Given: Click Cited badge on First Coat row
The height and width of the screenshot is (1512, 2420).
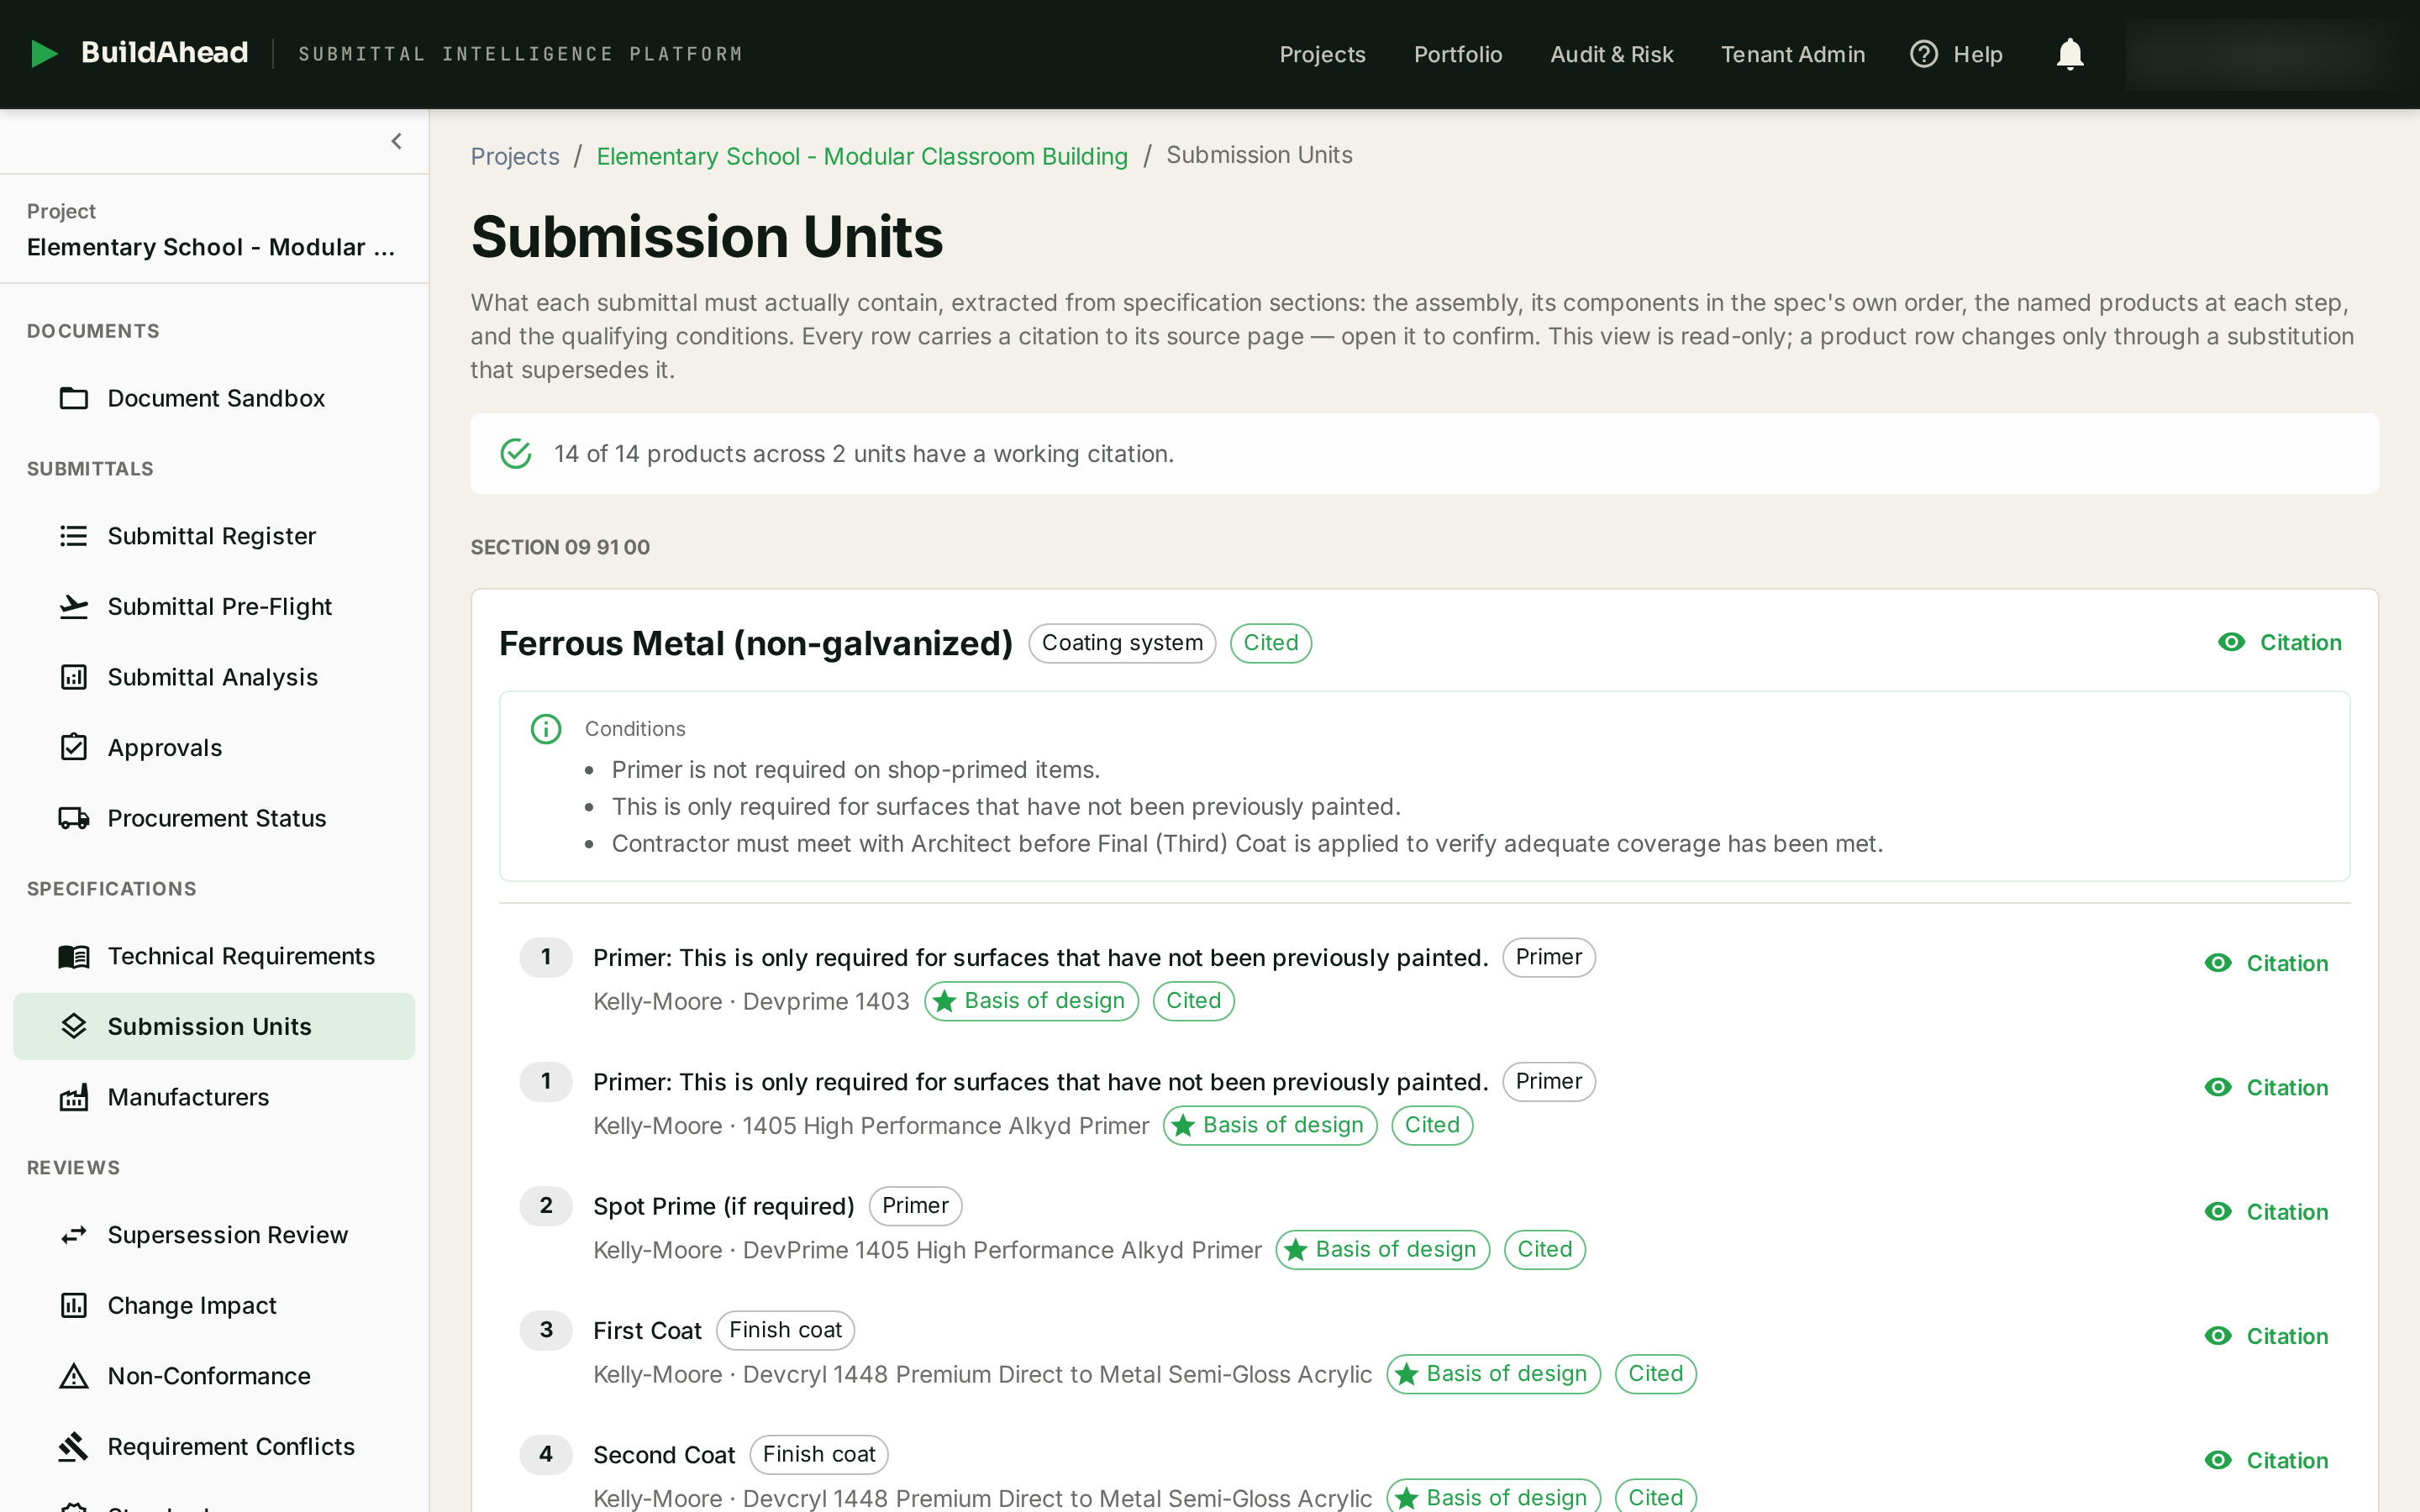Looking at the screenshot, I should [x=1655, y=1374].
